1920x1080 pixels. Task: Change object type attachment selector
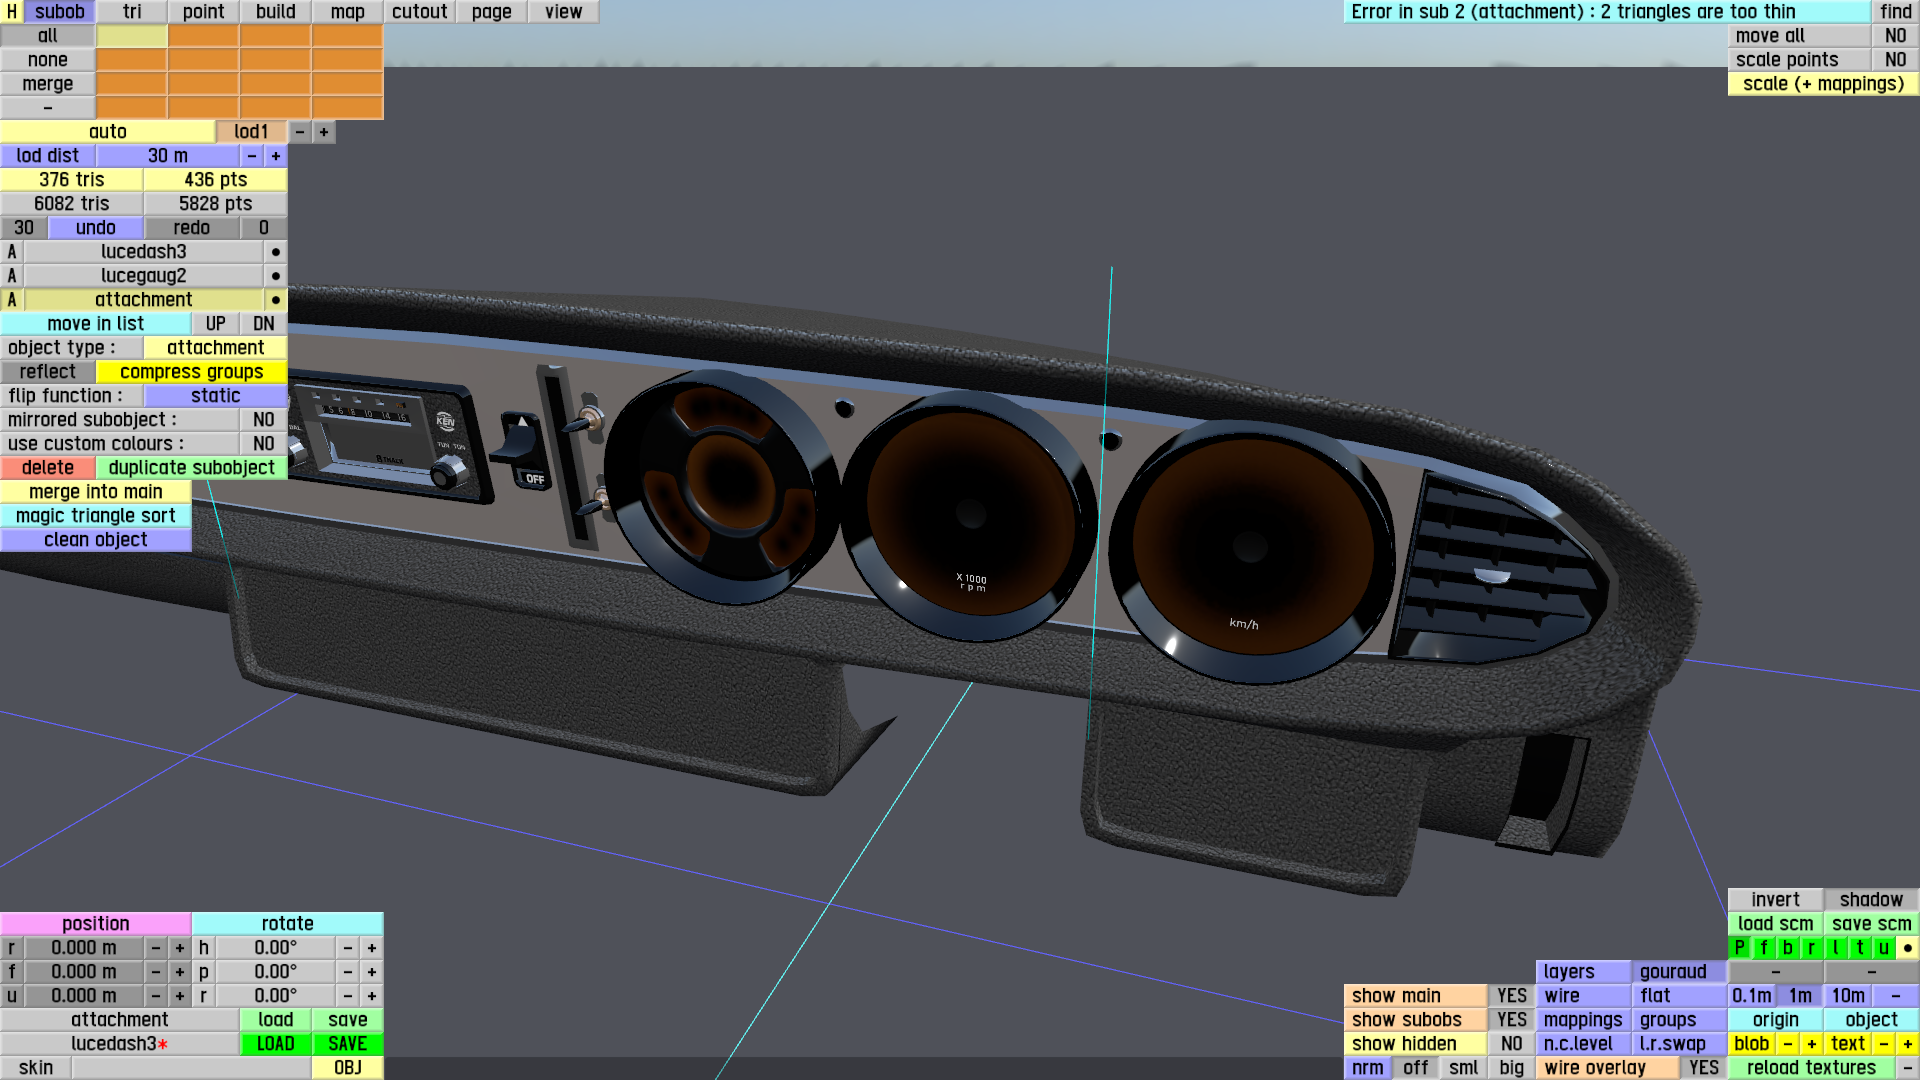coord(215,348)
